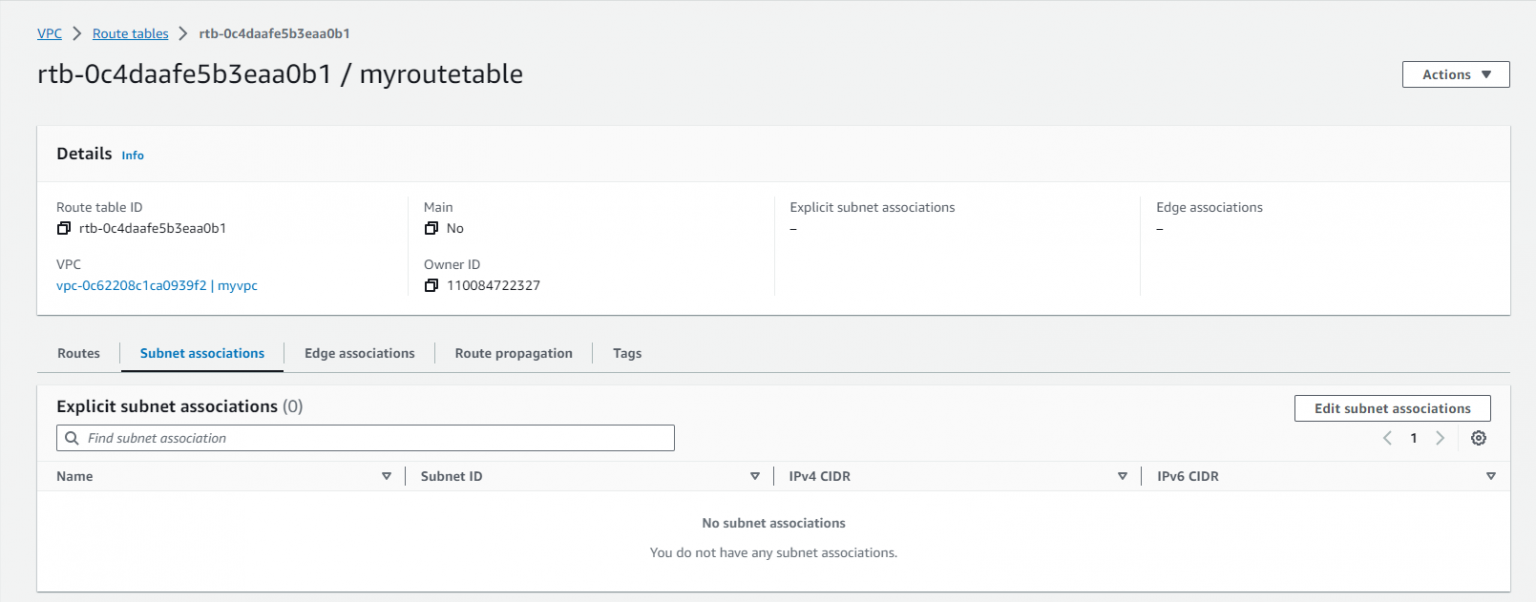Click the previous page chevron
1536x602 pixels.
pyautogui.click(x=1387, y=438)
